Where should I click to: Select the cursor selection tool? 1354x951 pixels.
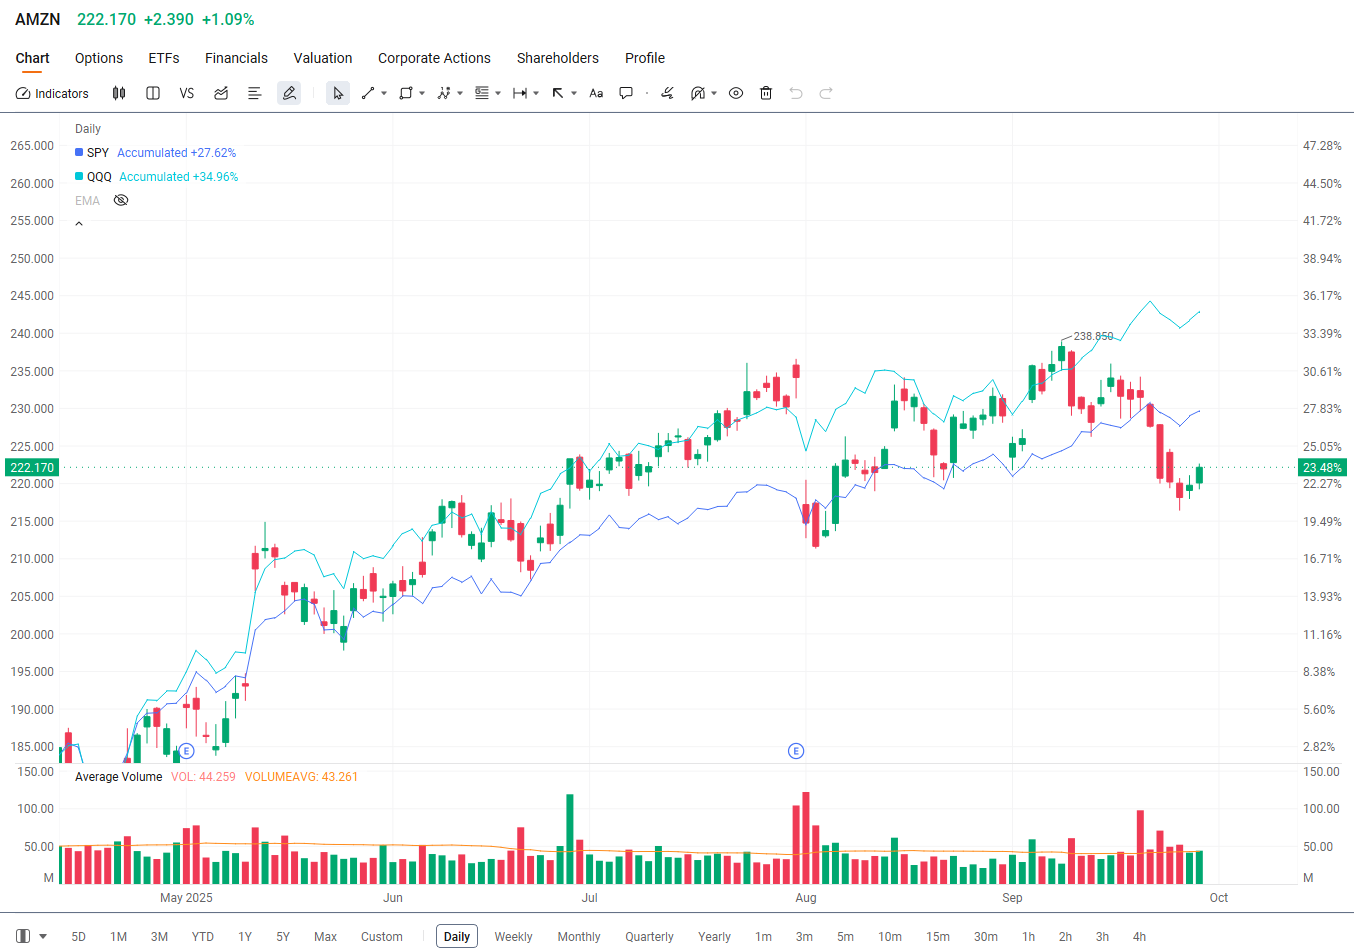click(x=337, y=93)
